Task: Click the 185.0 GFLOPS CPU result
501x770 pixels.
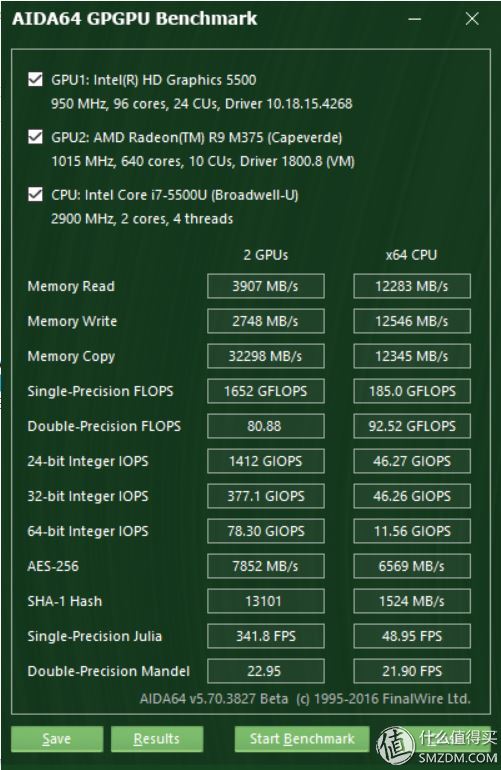Action: point(412,391)
